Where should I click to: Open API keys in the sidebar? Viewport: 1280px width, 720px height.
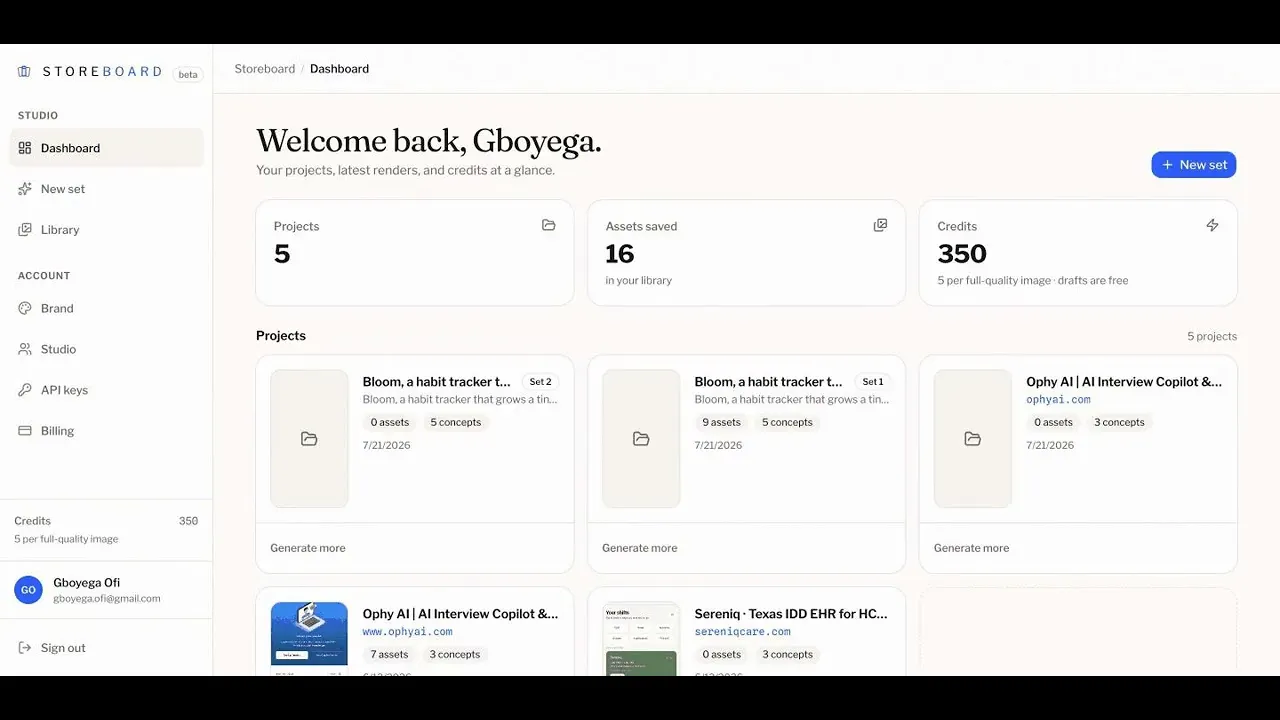click(106, 390)
